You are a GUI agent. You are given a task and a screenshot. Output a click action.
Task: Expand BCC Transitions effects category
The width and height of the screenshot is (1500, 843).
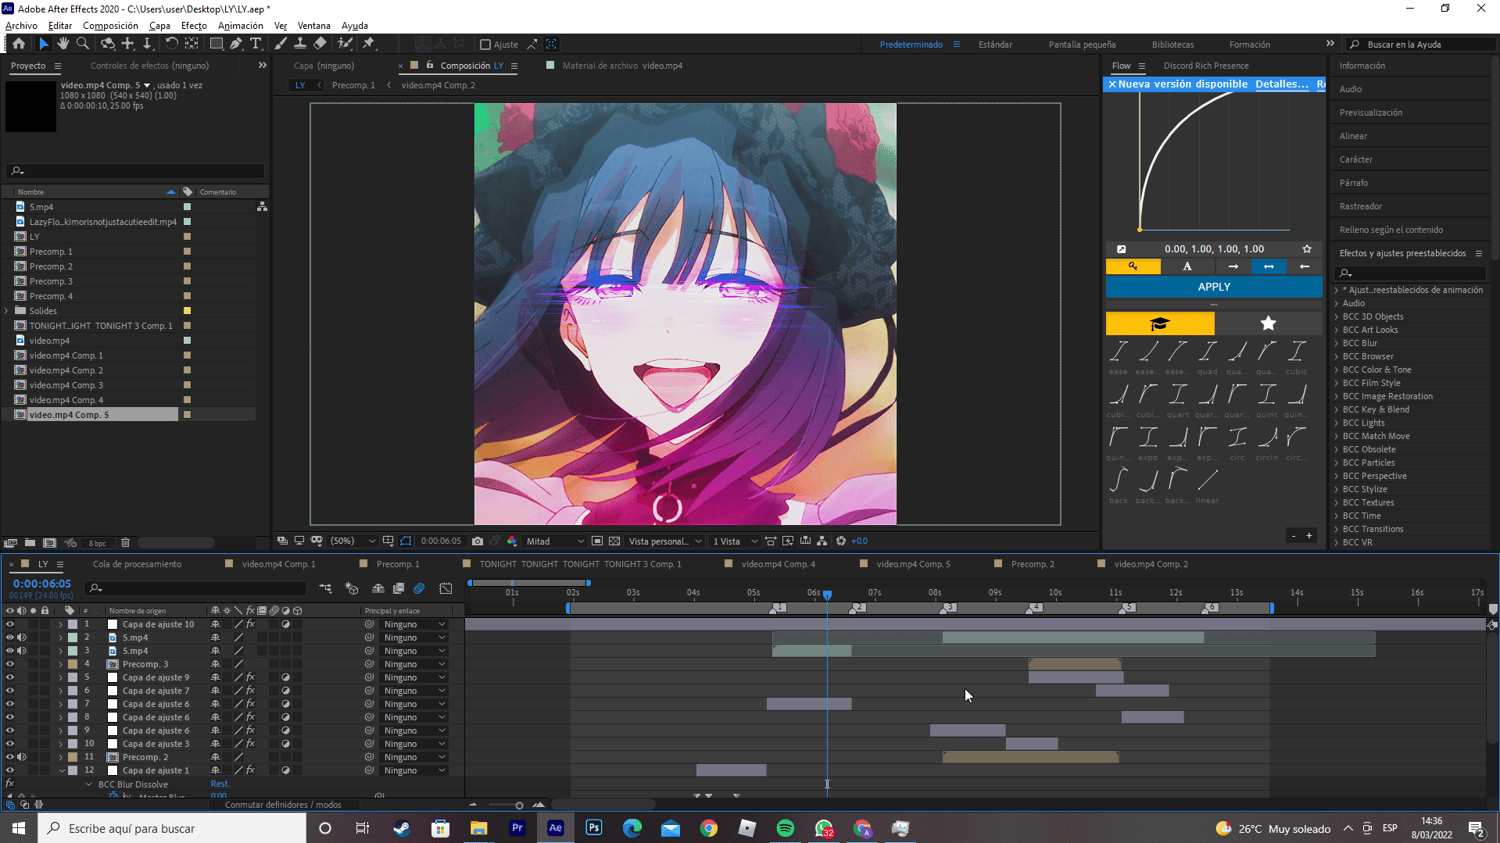(1337, 529)
